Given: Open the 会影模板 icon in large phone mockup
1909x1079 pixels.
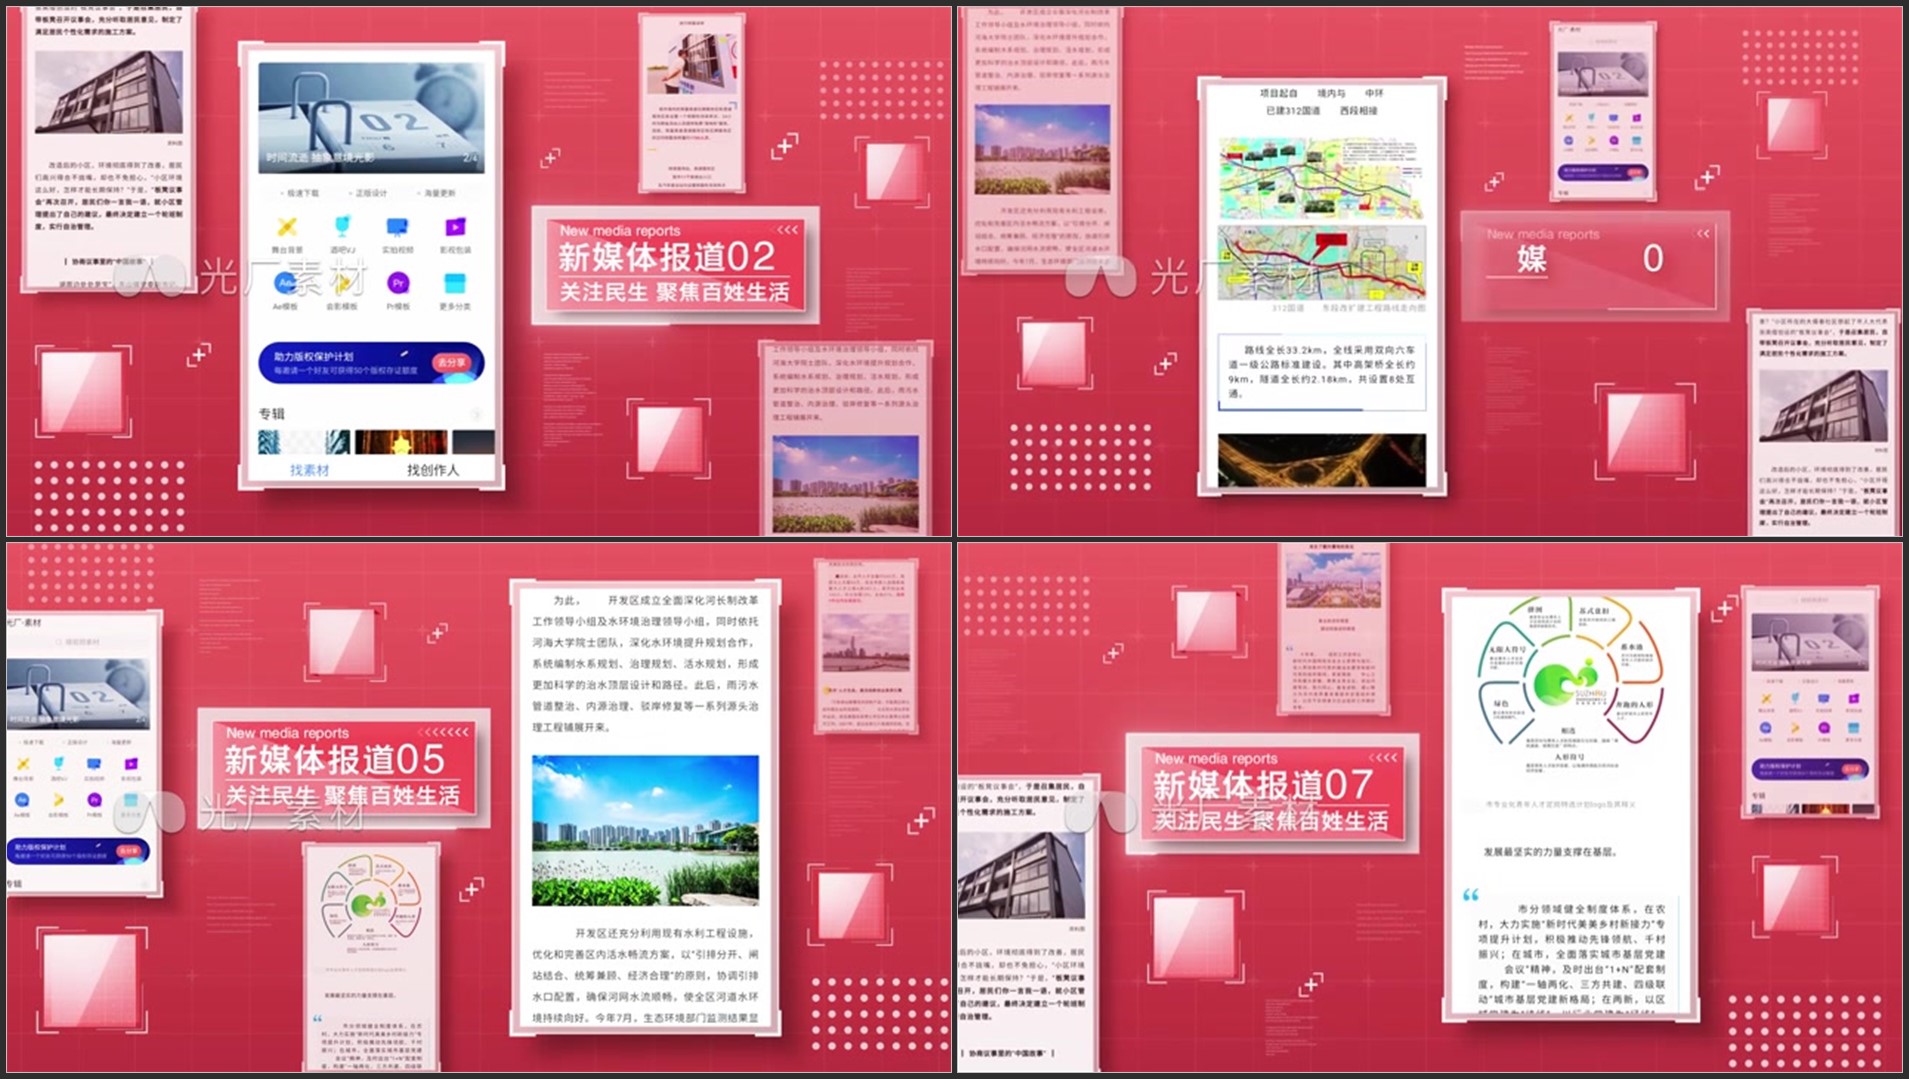Looking at the screenshot, I should 342,284.
